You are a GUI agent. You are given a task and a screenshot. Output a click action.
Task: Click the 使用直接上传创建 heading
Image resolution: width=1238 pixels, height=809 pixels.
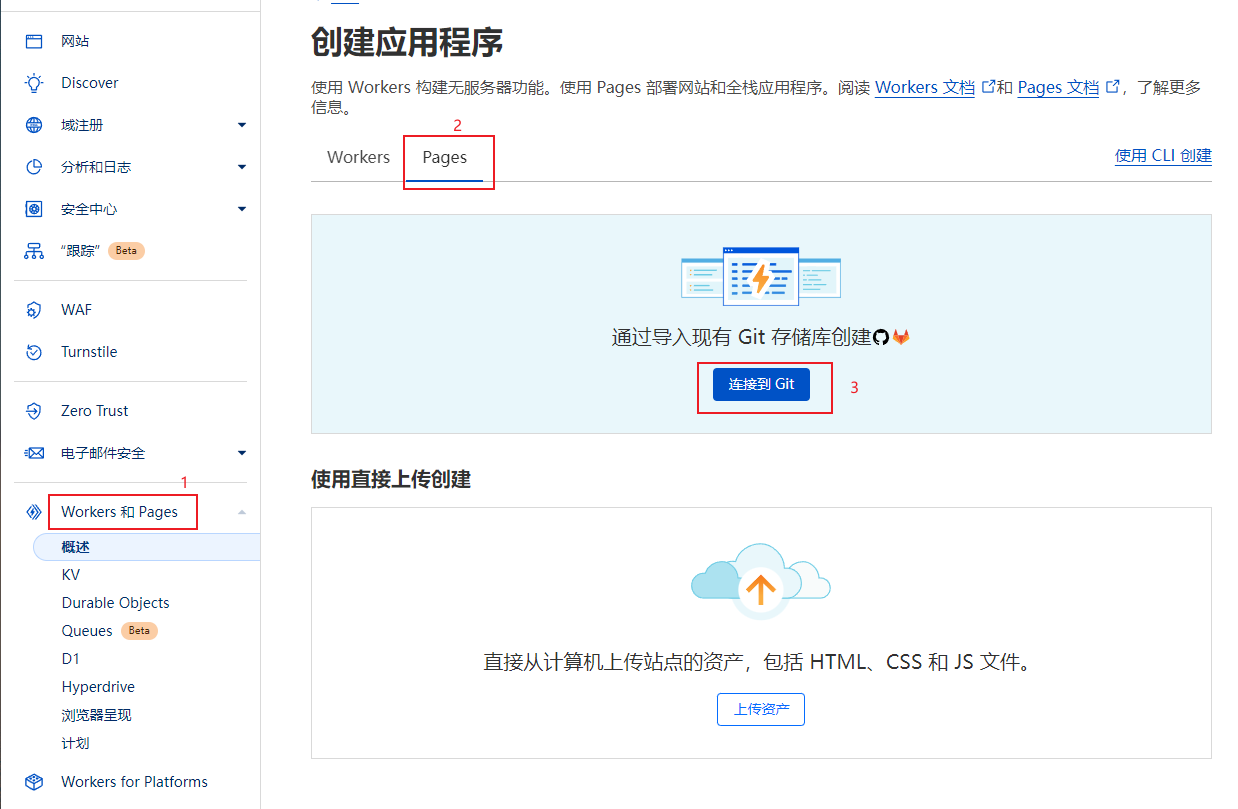click(x=391, y=479)
